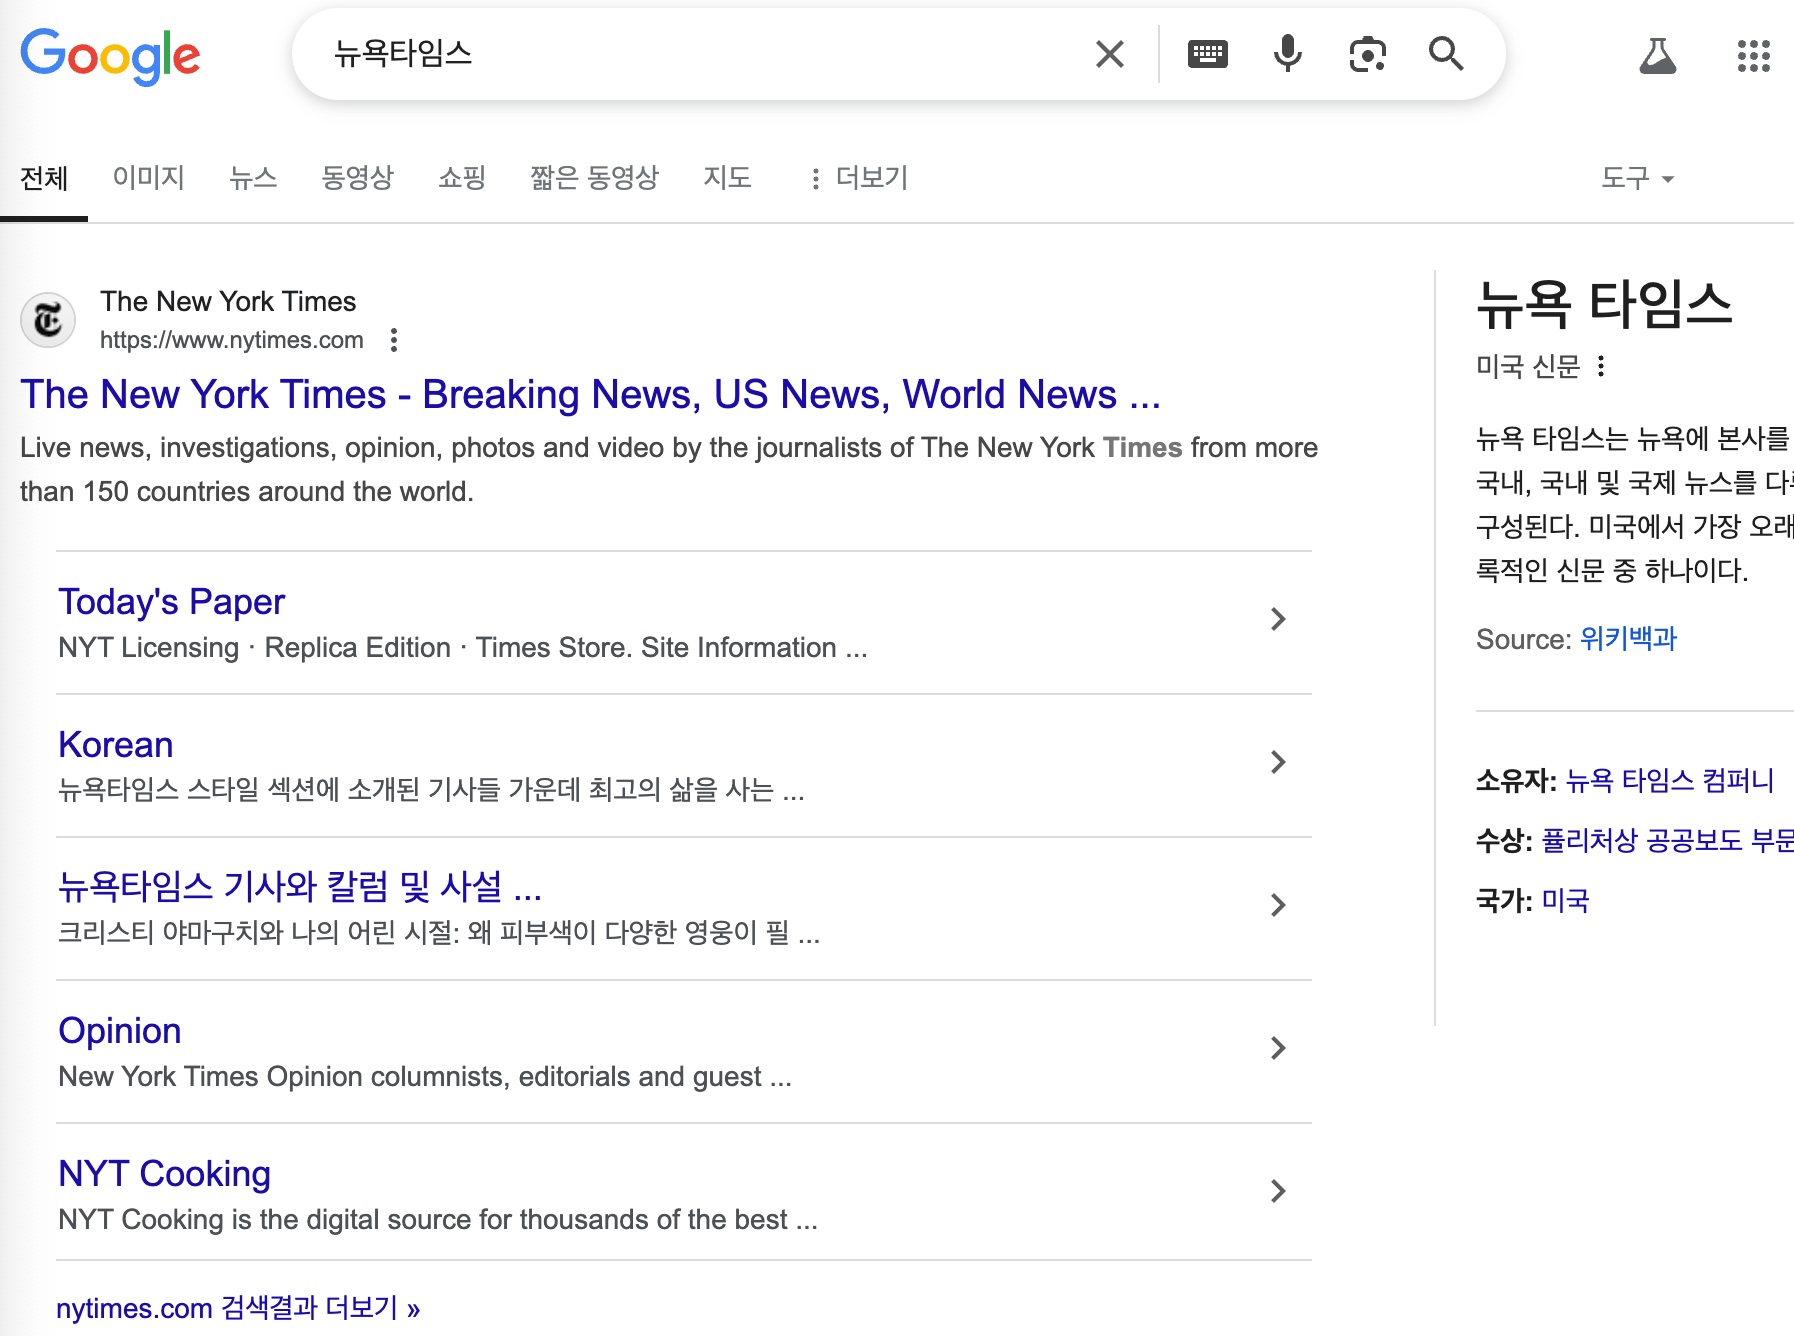Click The New York Times site name
The image size is (1794, 1336).
pyautogui.click(x=228, y=301)
